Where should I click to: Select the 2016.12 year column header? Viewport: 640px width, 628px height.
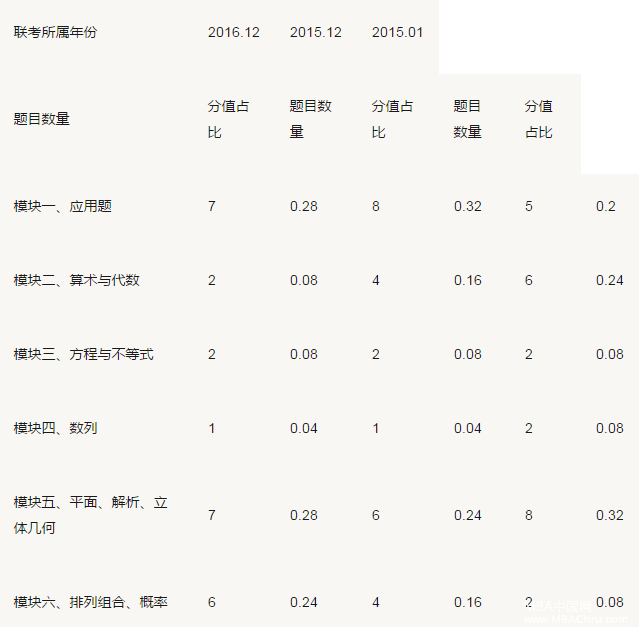tap(233, 32)
